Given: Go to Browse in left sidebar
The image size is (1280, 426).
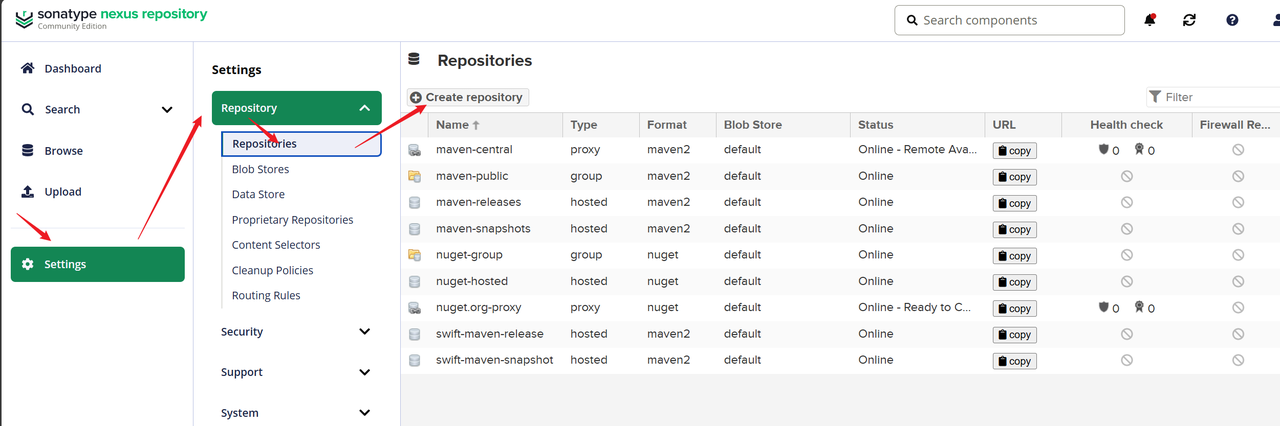Looking at the screenshot, I should pyautogui.click(x=63, y=151).
